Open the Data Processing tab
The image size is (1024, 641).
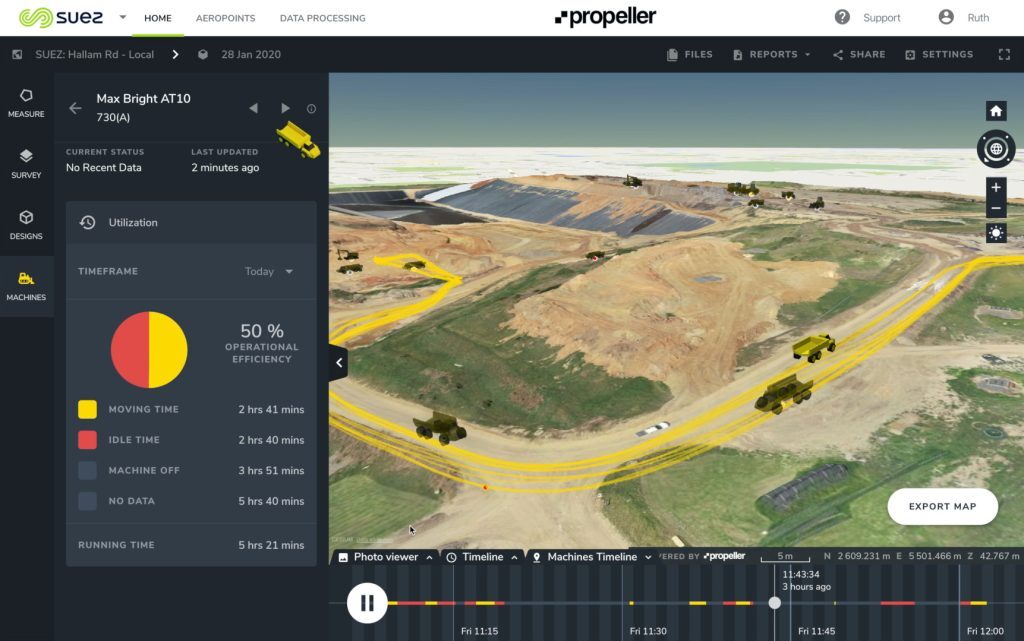pos(321,18)
